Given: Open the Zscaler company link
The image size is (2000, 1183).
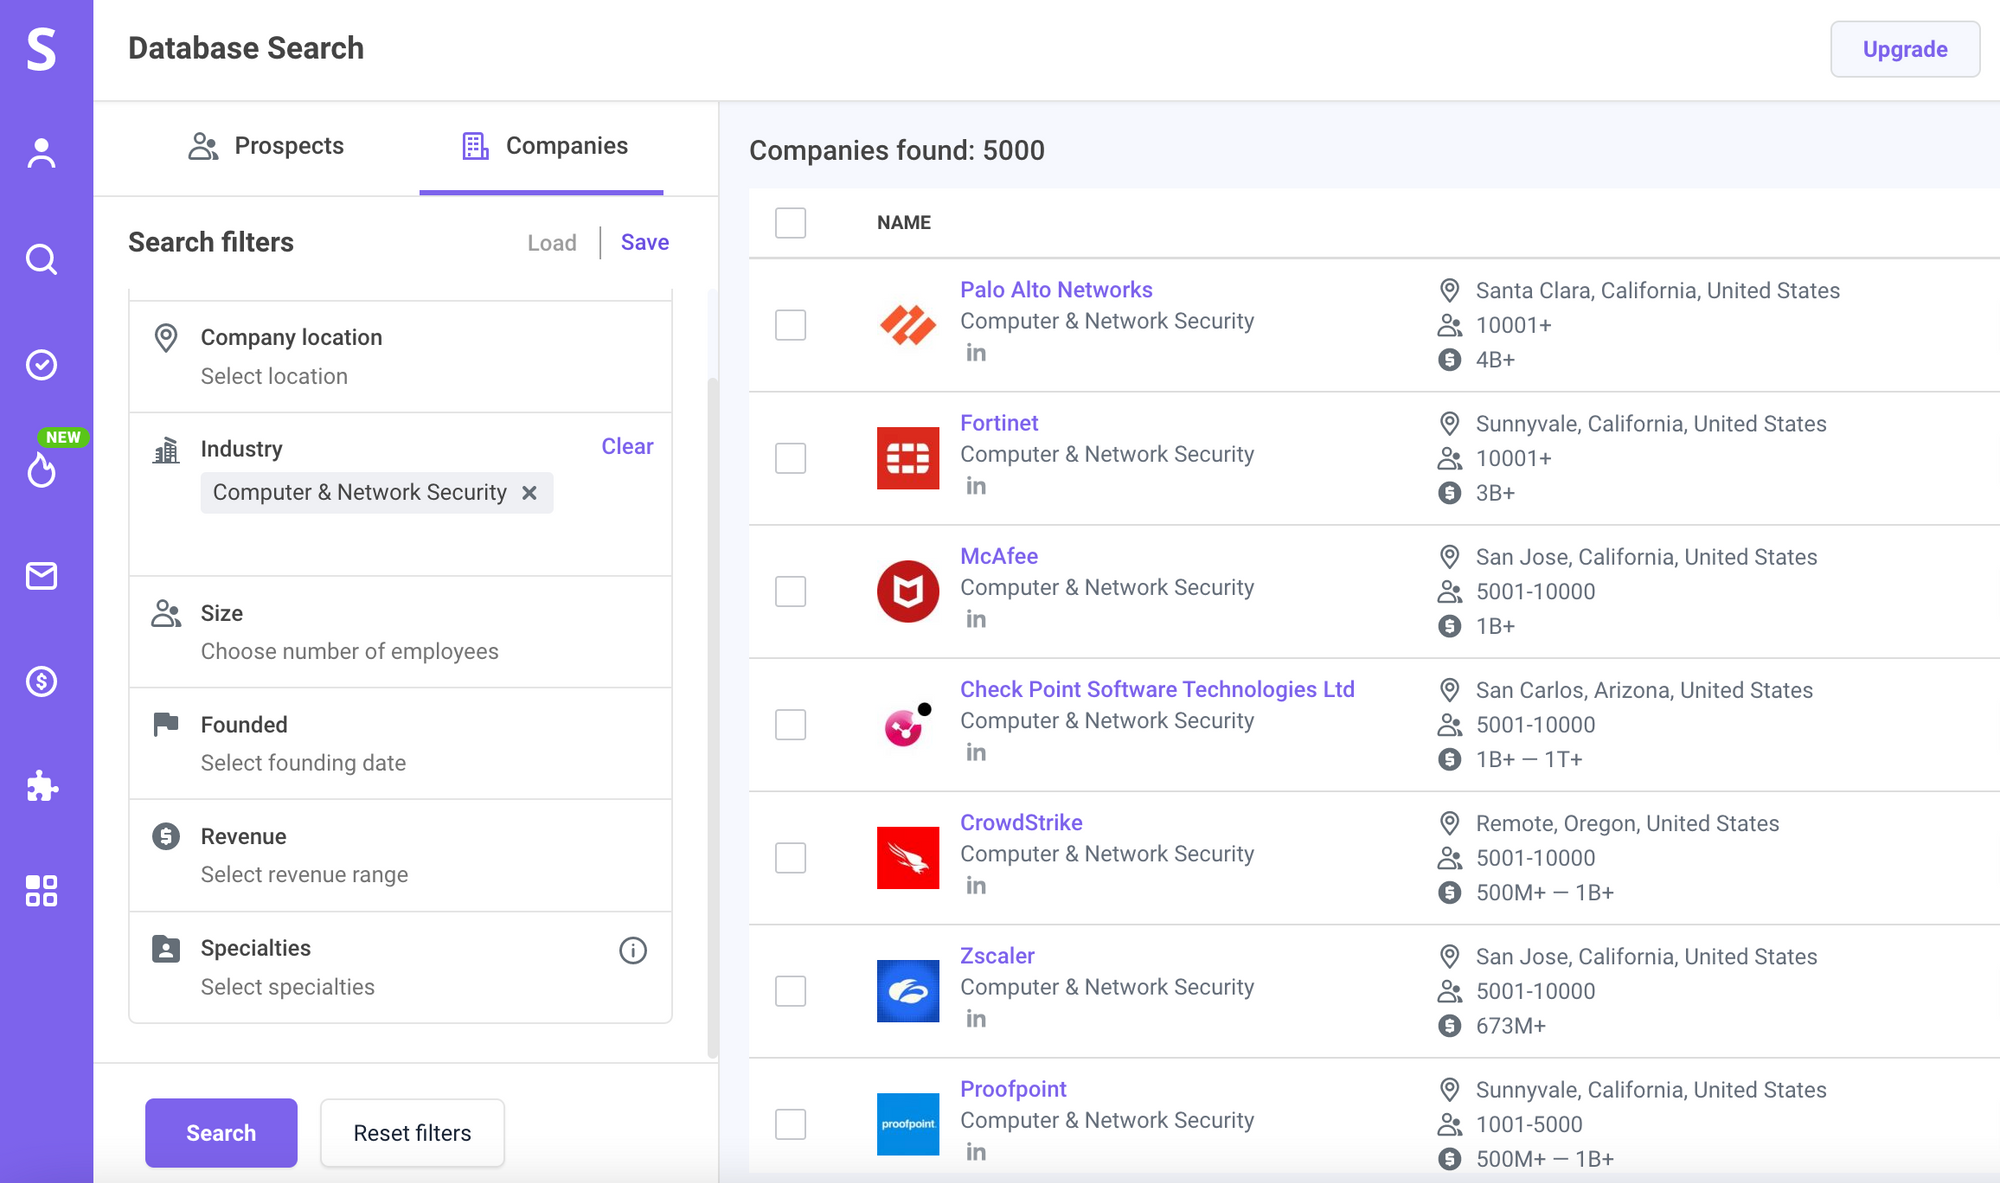Looking at the screenshot, I should [x=997, y=956].
